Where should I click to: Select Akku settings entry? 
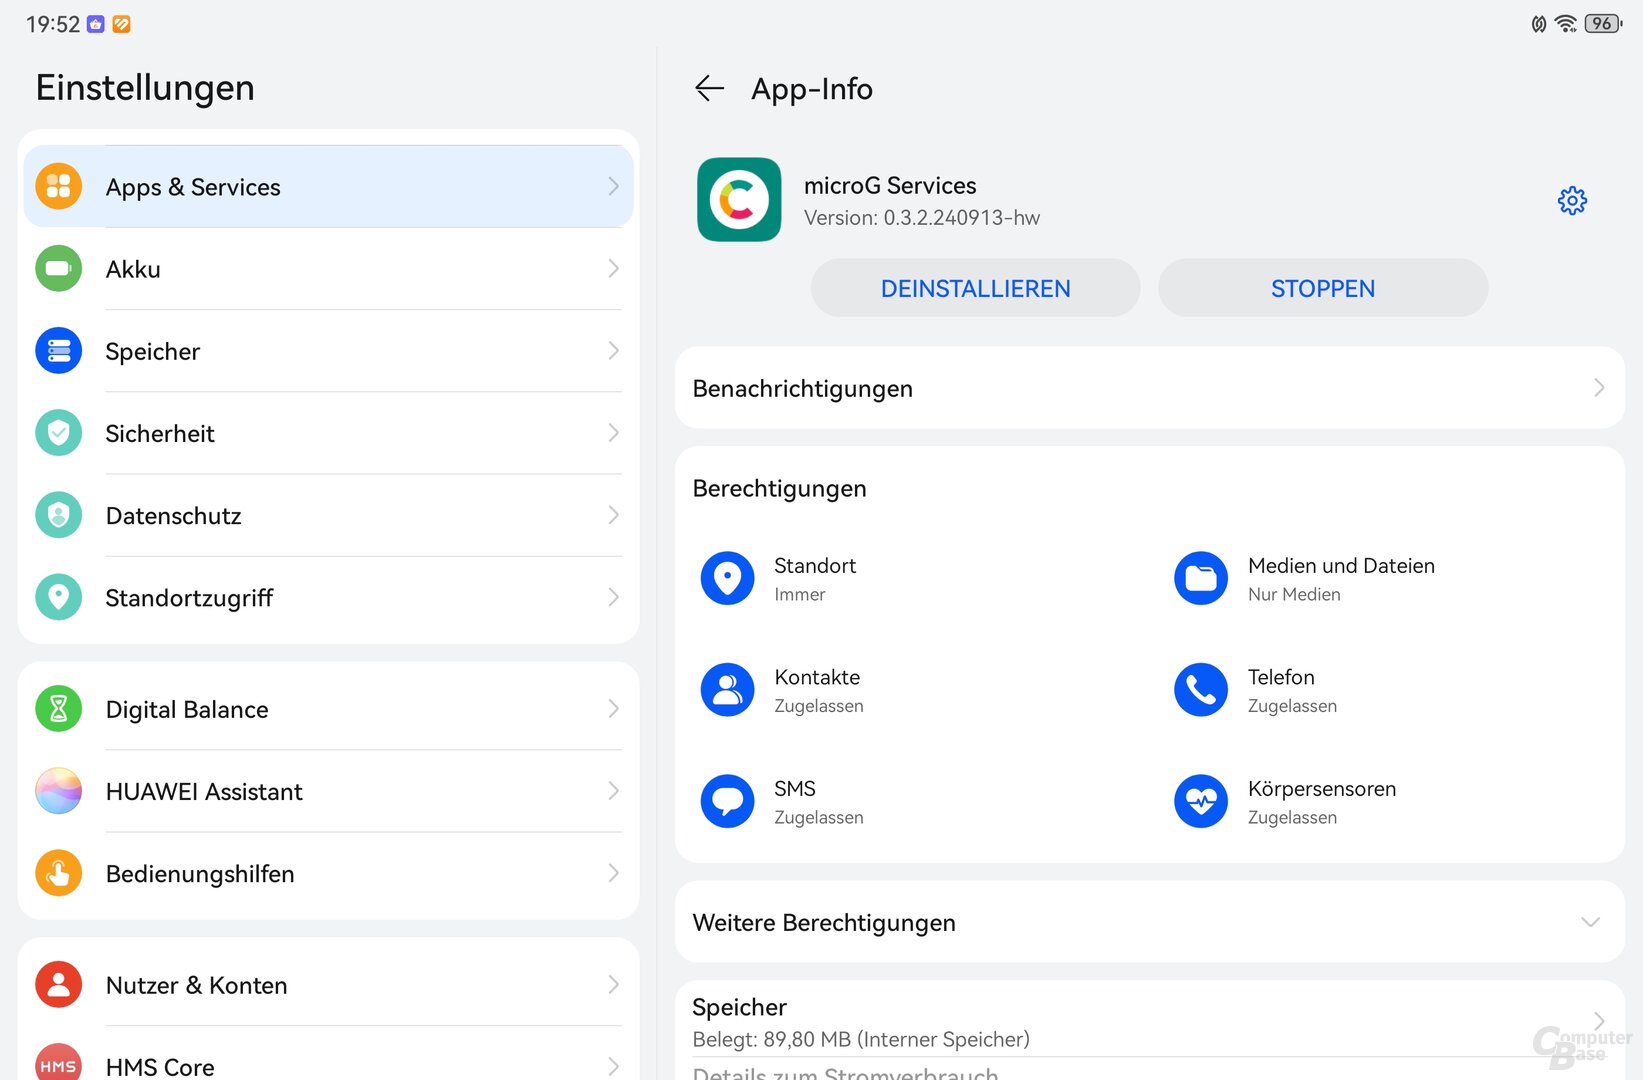[328, 268]
